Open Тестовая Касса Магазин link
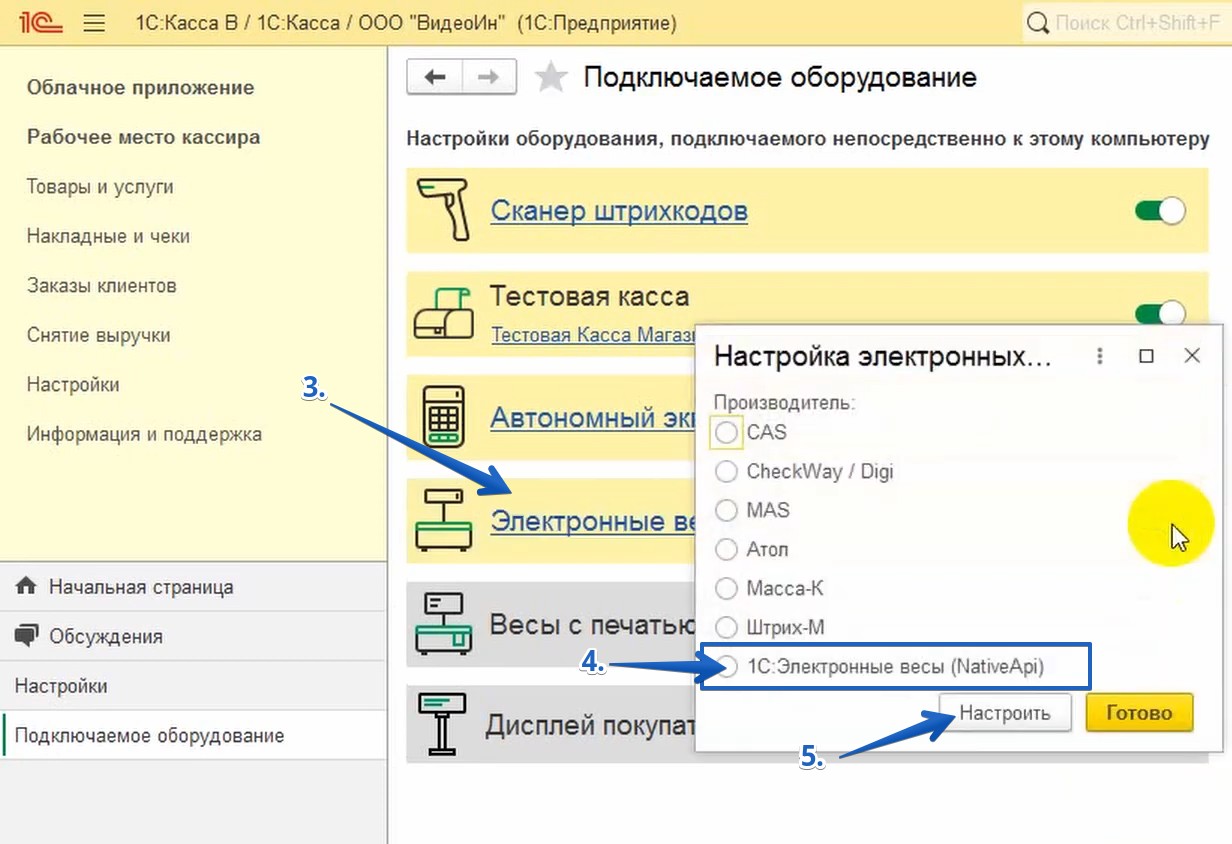 click(x=593, y=334)
